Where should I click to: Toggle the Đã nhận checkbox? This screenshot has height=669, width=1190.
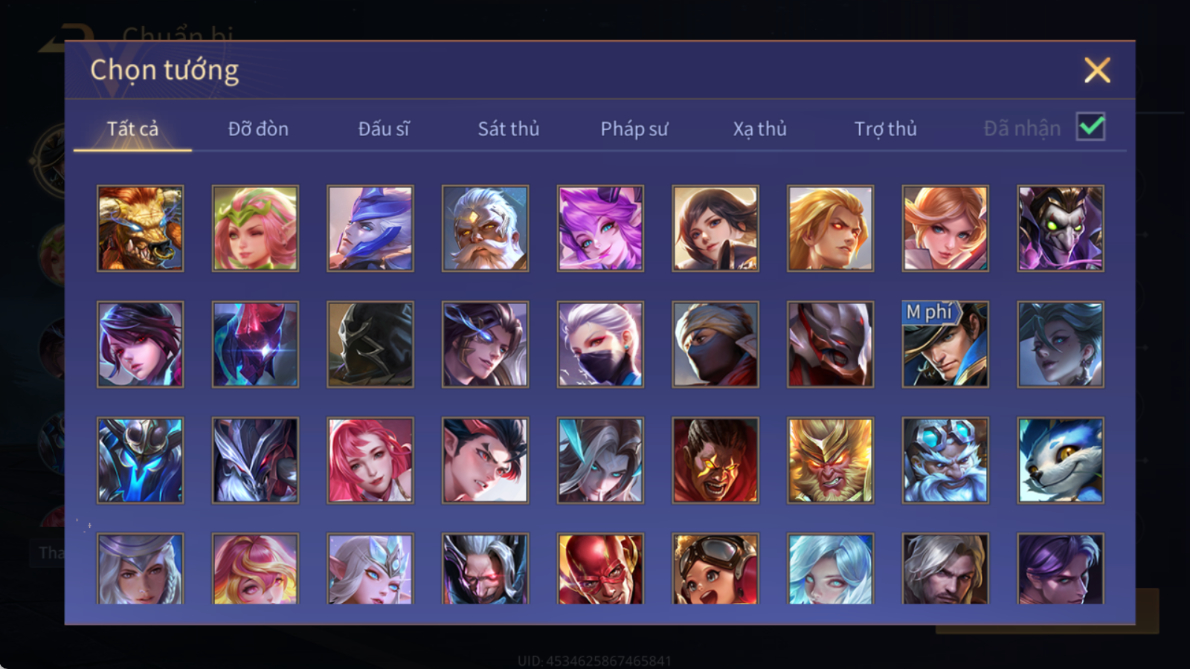(1091, 127)
